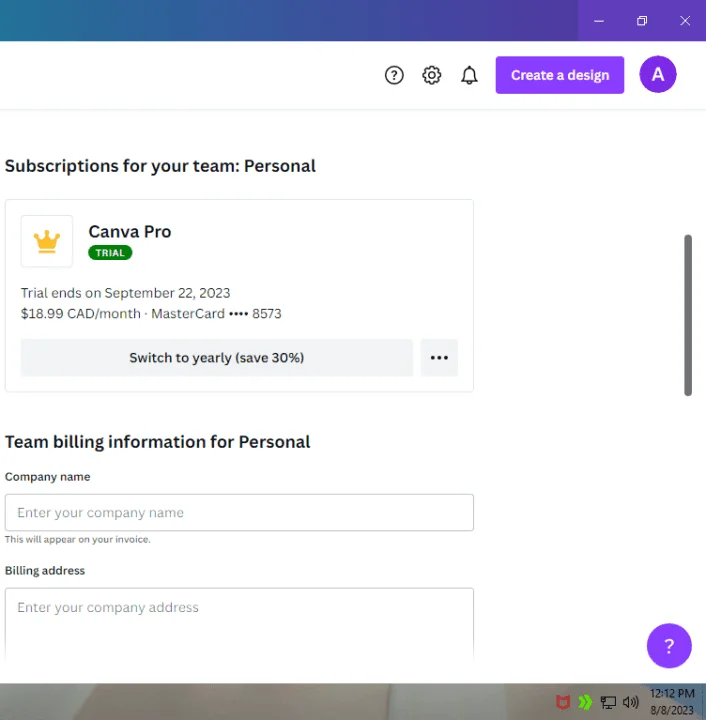Viewport: 706px width, 720px height.
Task: Click heading 'Subscriptions for your team: Personal'
Action: 160,166
